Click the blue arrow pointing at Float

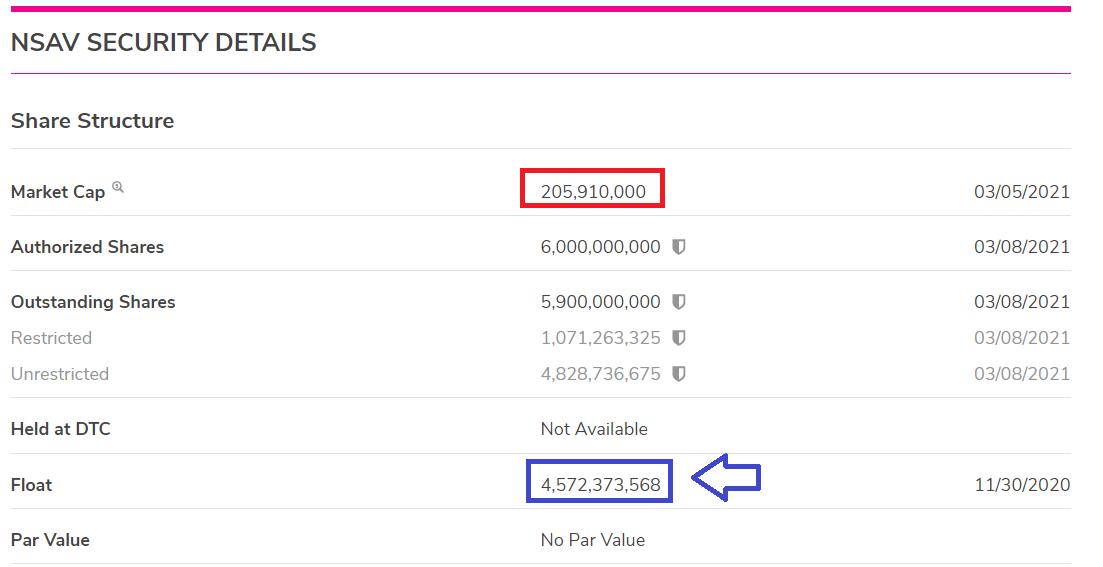coord(727,480)
